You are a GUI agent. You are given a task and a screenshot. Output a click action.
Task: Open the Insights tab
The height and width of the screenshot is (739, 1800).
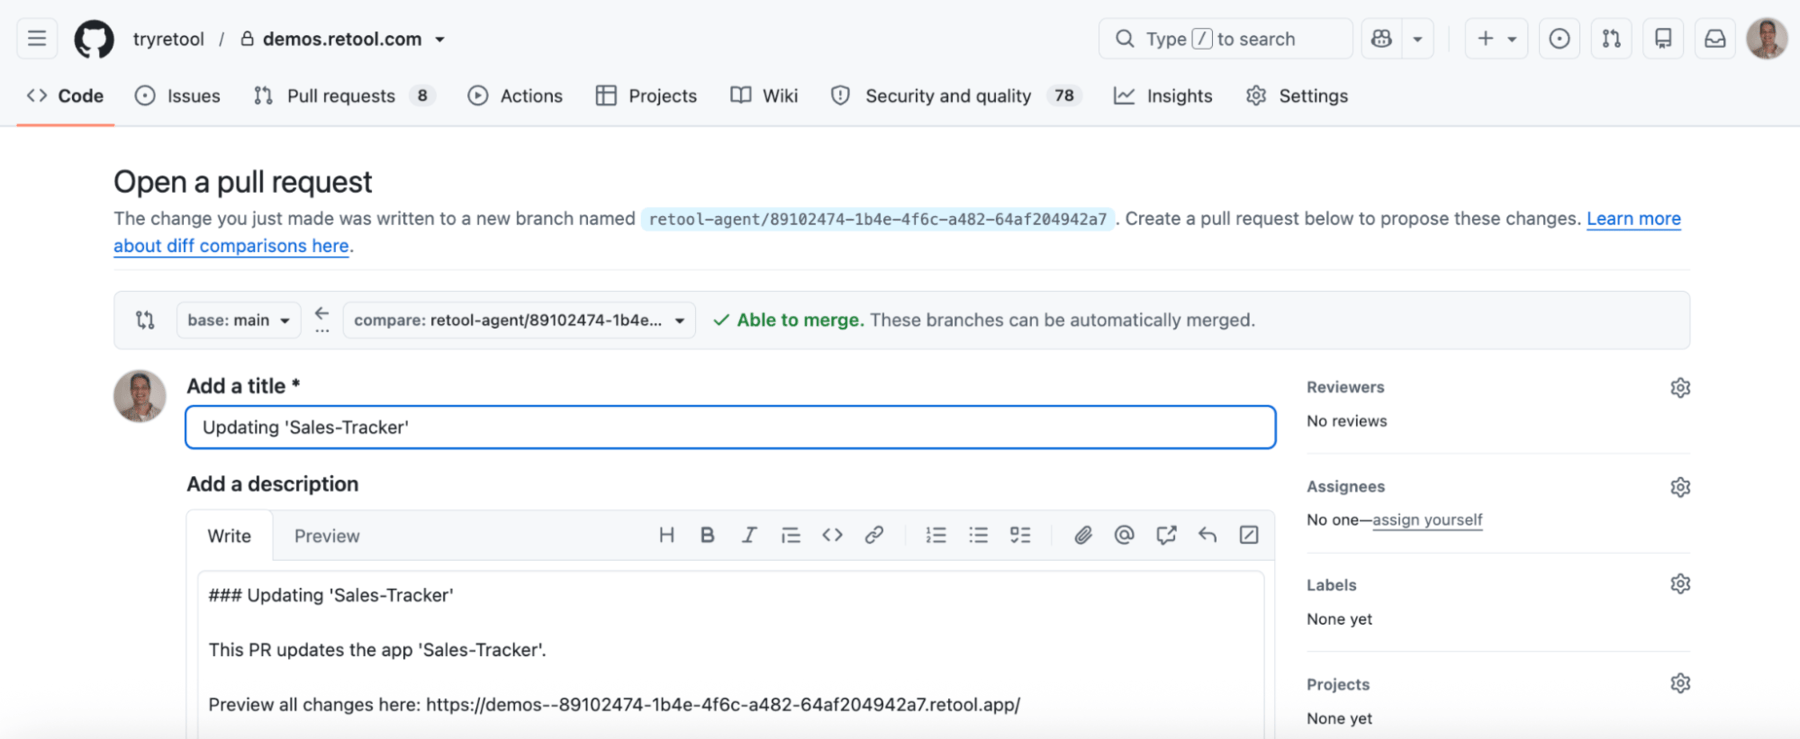pos(1163,96)
